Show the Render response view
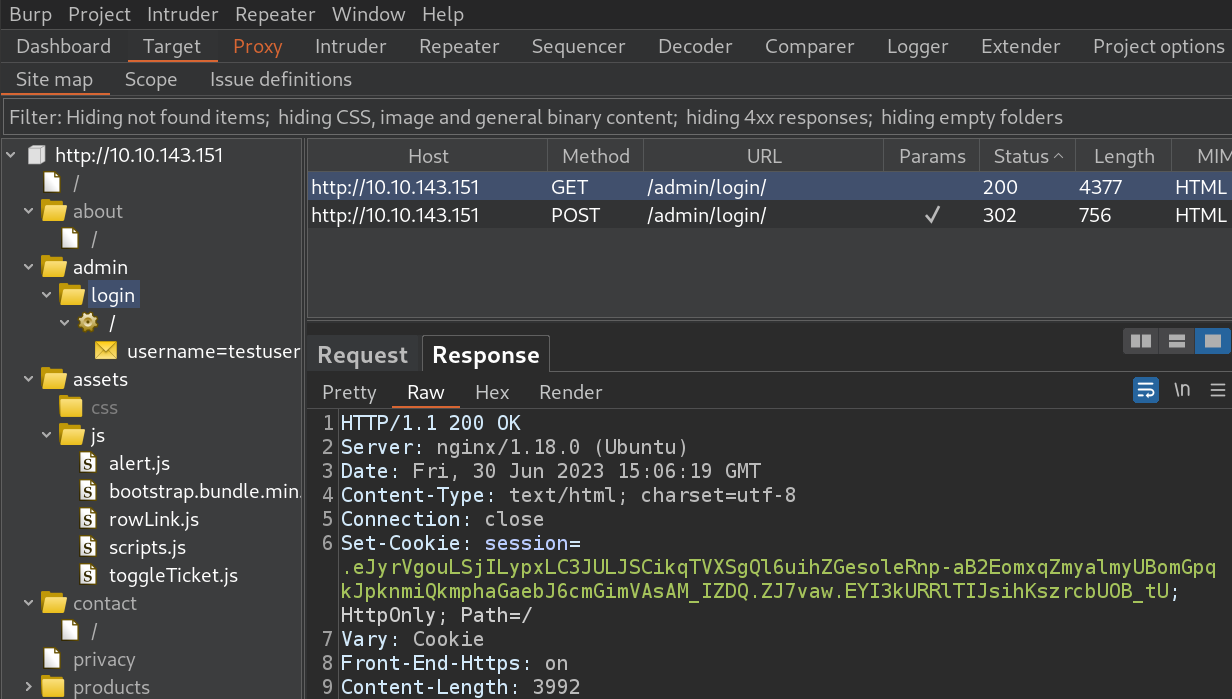 (x=571, y=392)
